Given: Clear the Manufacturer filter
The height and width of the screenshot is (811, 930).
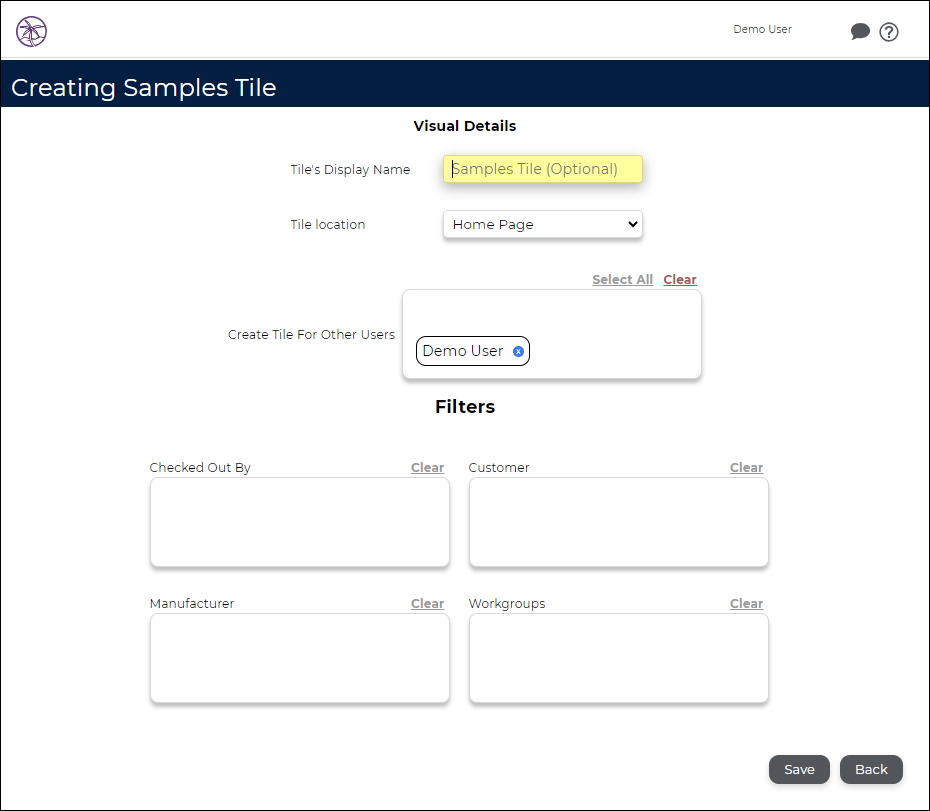Looking at the screenshot, I should click(427, 603).
